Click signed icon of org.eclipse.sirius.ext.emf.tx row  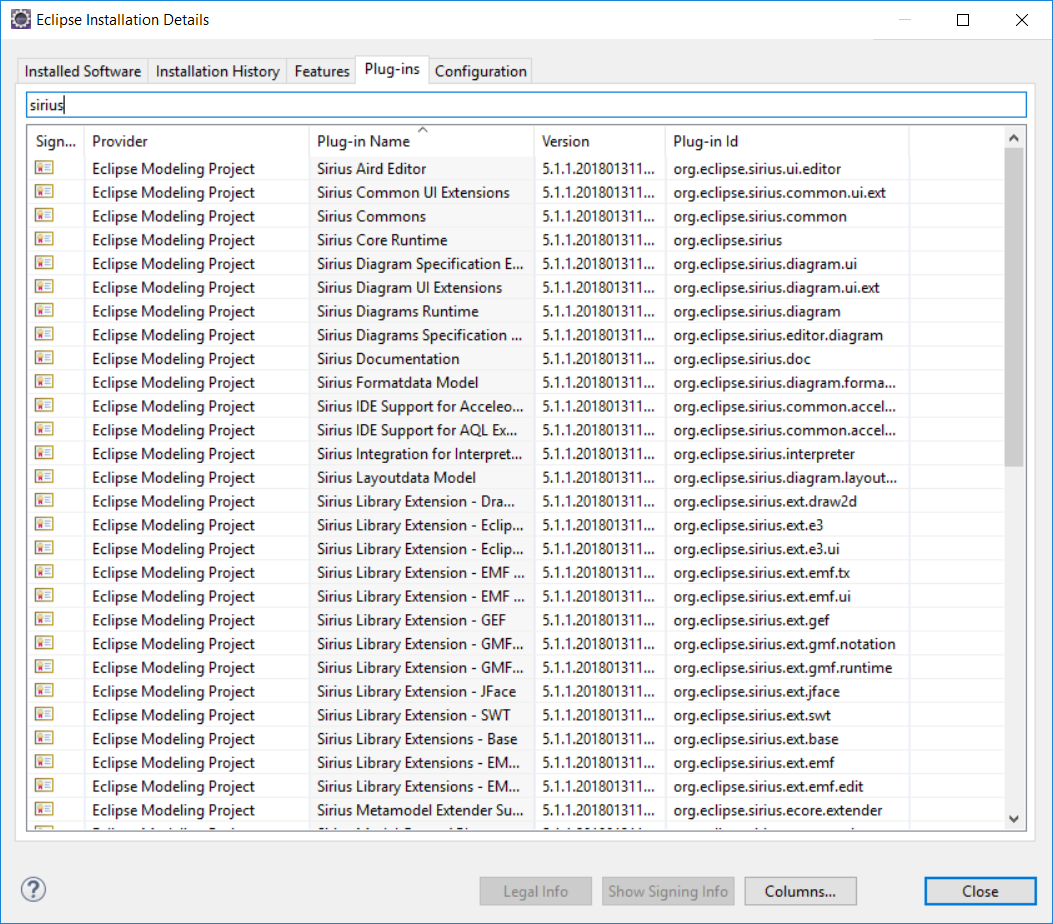[44, 572]
